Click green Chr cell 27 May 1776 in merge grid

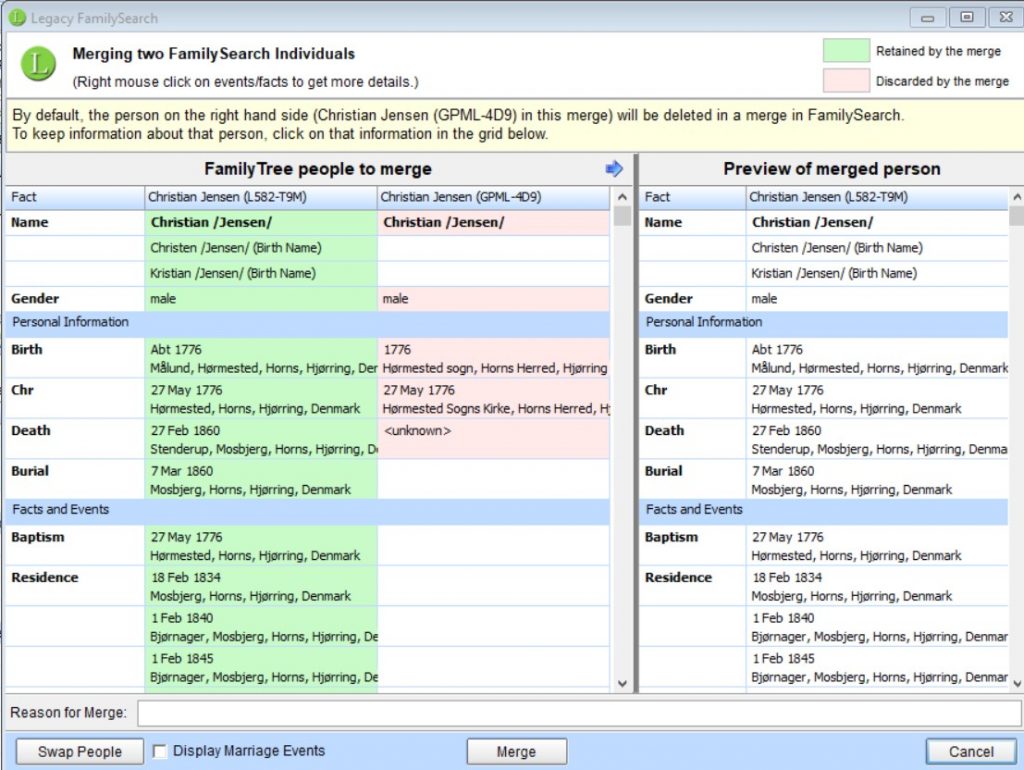click(261, 399)
